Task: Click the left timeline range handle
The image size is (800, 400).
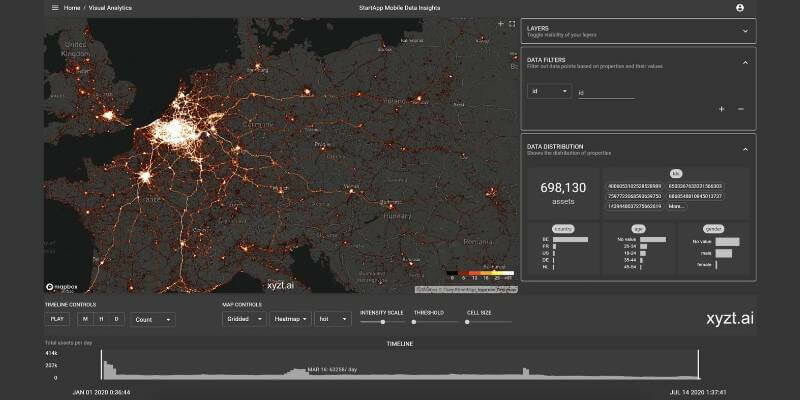Action: pos(101,364)
